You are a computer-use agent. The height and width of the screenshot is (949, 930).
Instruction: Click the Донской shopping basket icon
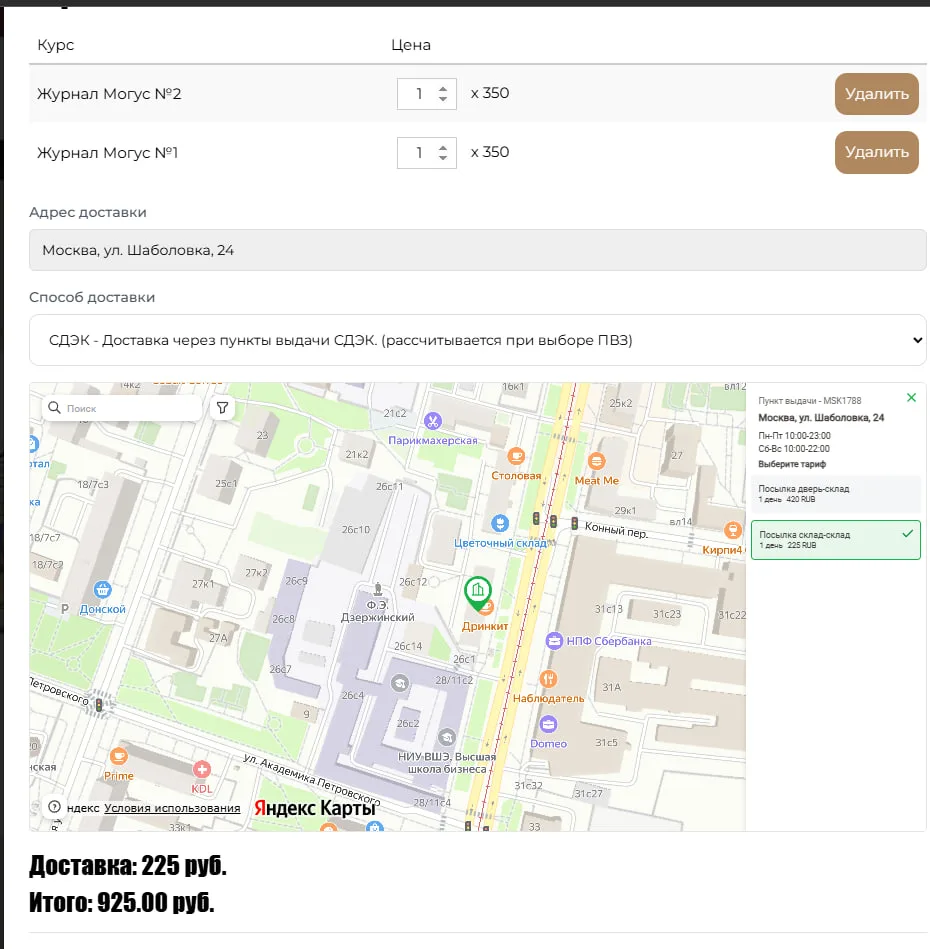pos(102,589)
